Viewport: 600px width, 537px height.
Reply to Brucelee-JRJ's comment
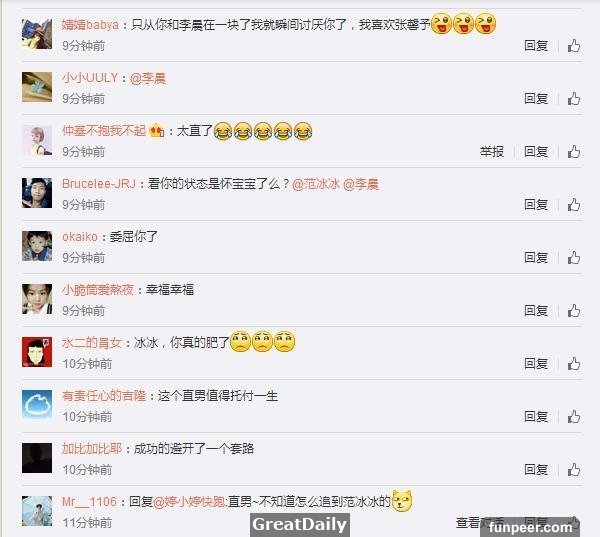pyautogui.click(x=536, y=205)
